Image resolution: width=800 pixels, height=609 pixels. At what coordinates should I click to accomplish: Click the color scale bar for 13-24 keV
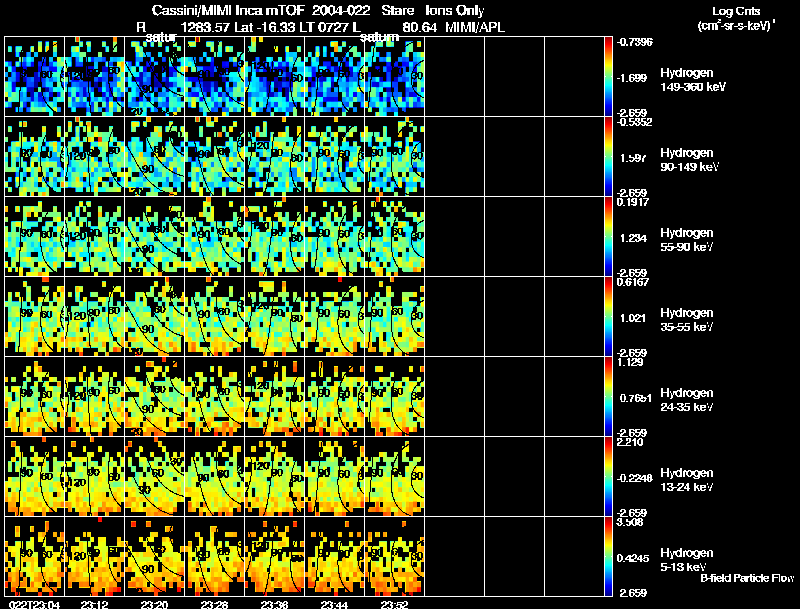point(608,477)
